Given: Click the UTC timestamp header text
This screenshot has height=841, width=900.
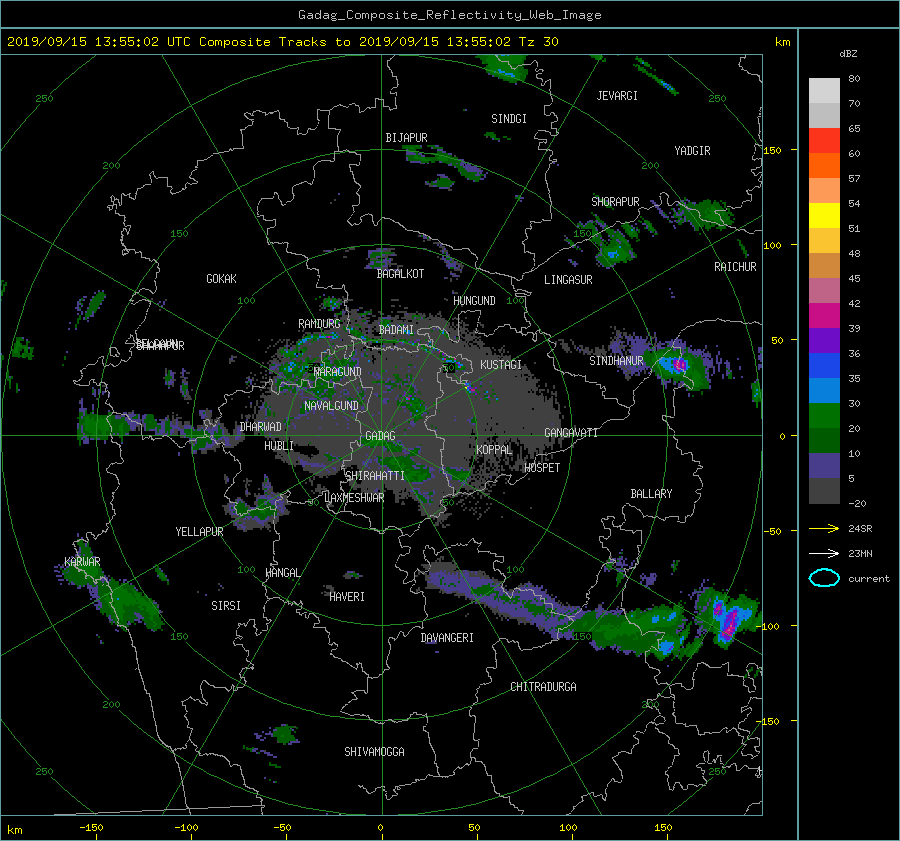Looking at the screenshot, I should [x=282, y=42].
